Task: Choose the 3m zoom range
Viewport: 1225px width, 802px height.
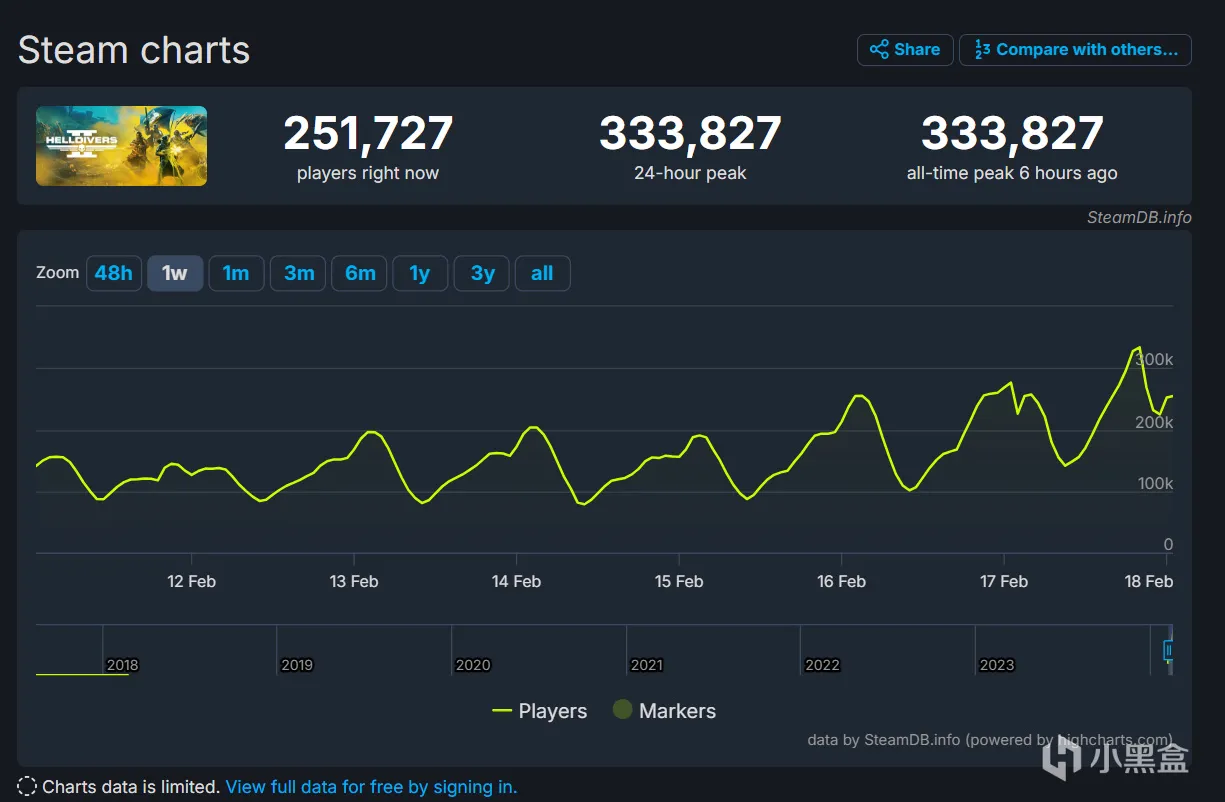Action: (298, 273)
